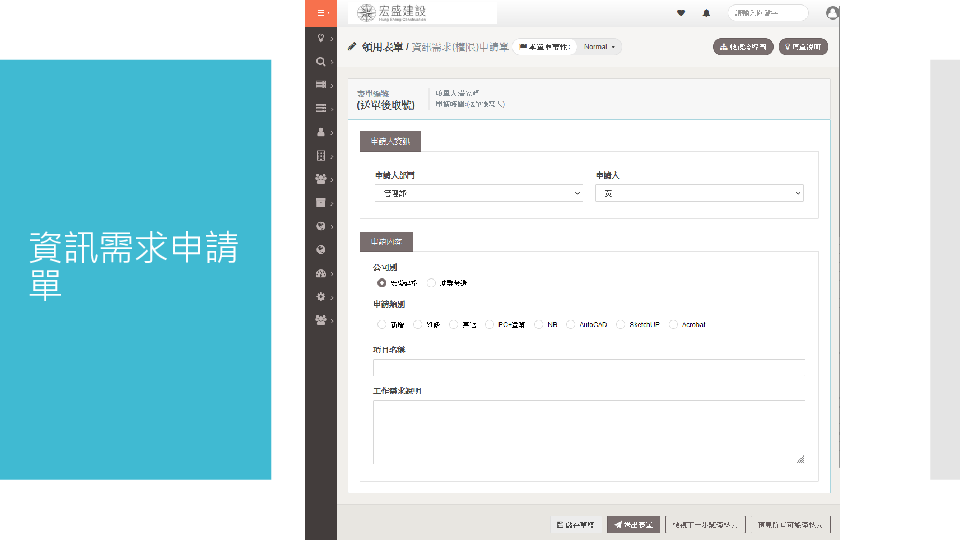
Task: Open the 申請人 dropdown list
Action: [x=699, y=193]
